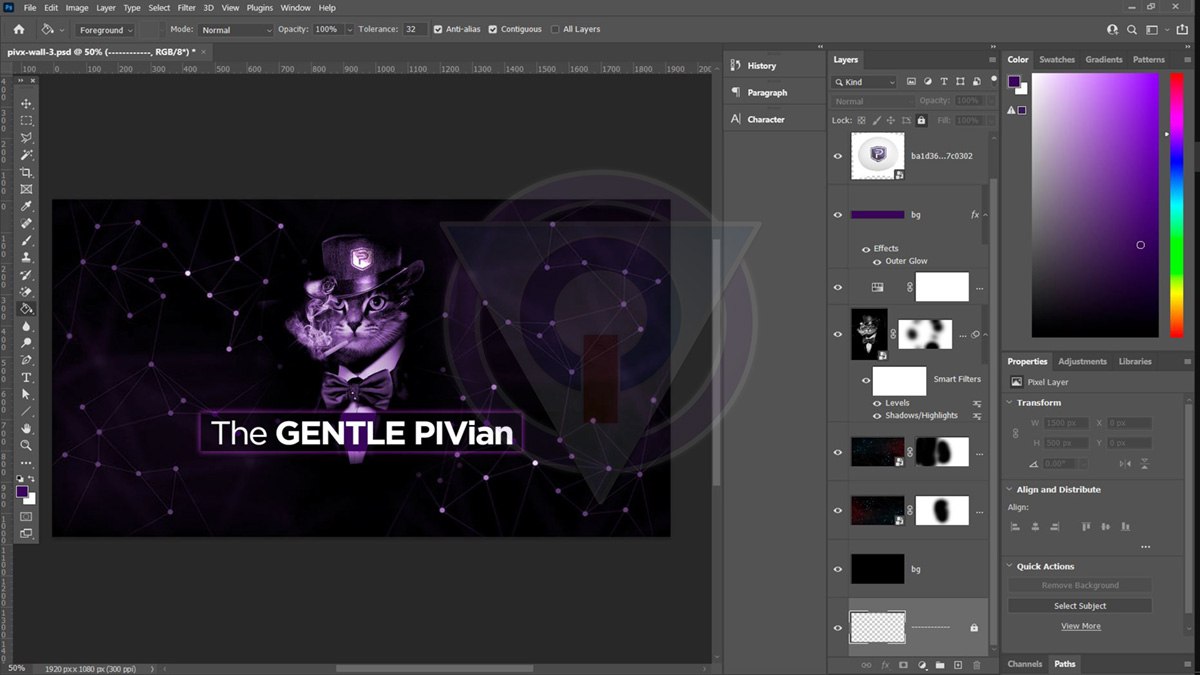Image resolution: width=1200 pixels, height=675 pixels.
Task: Select the Rectangular Marquee tool
Action: 27,120
